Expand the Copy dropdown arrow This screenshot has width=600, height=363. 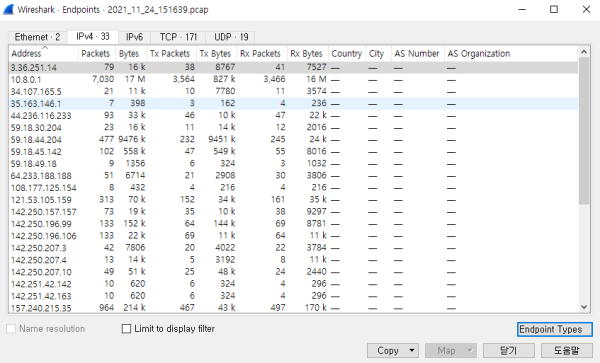[412, 350]
